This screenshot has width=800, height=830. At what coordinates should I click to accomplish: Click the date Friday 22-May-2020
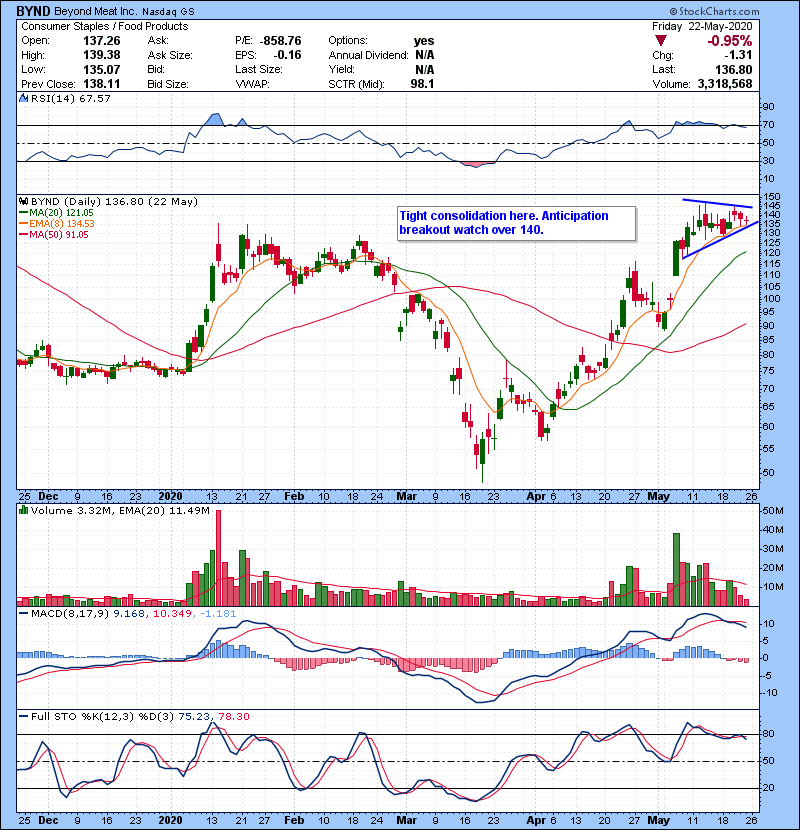coord(702,26)
